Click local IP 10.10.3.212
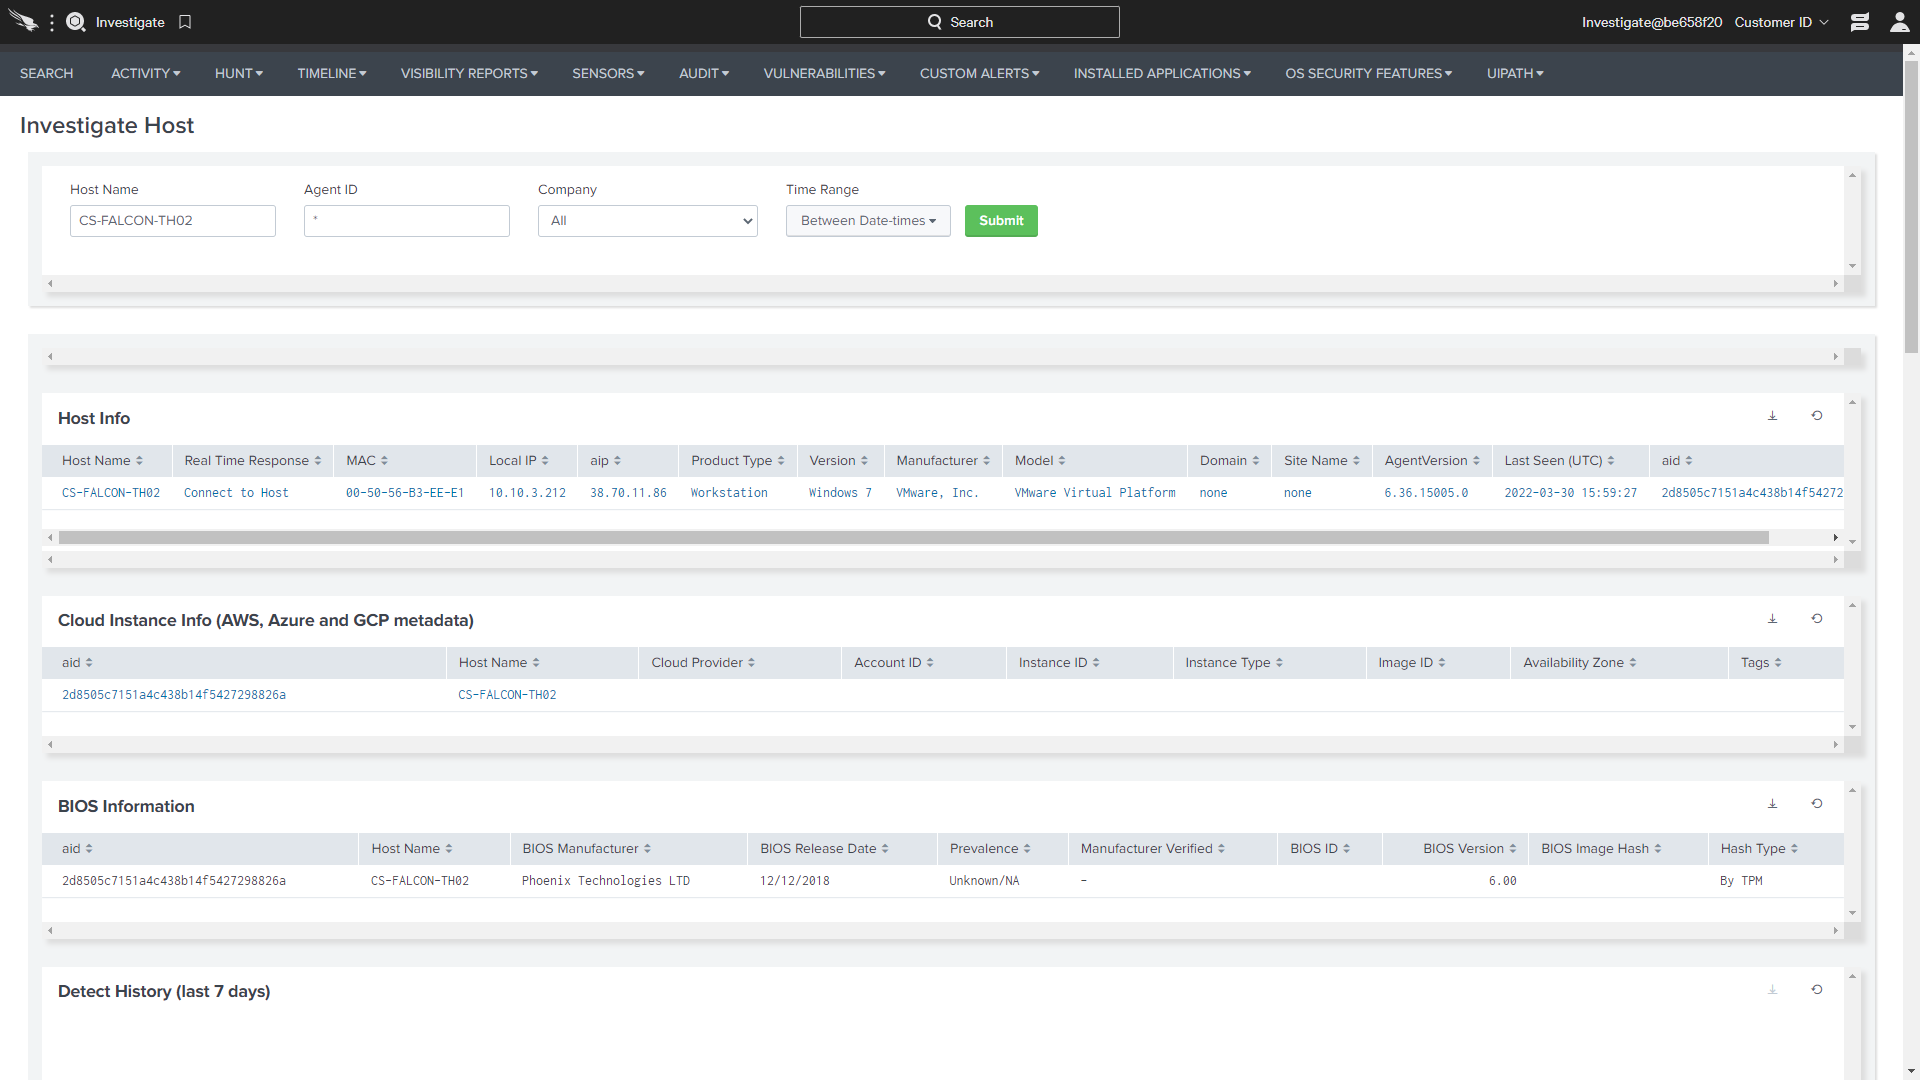 (527, 493)
